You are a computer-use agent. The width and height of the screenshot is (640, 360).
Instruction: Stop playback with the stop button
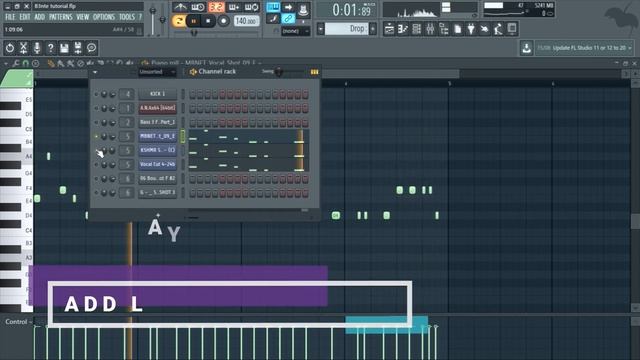[208, 21]
